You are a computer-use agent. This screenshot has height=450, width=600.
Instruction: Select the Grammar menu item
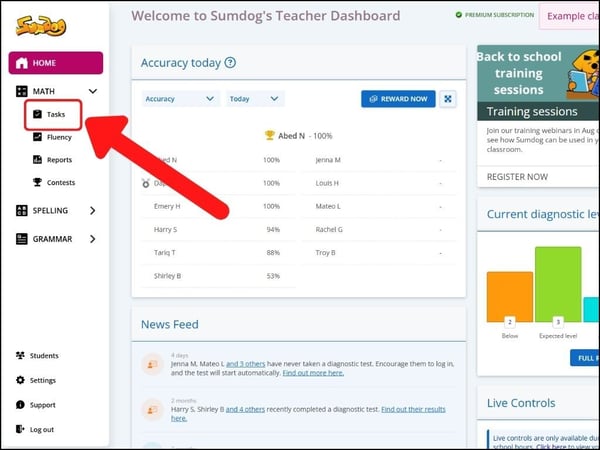point(52,239)
